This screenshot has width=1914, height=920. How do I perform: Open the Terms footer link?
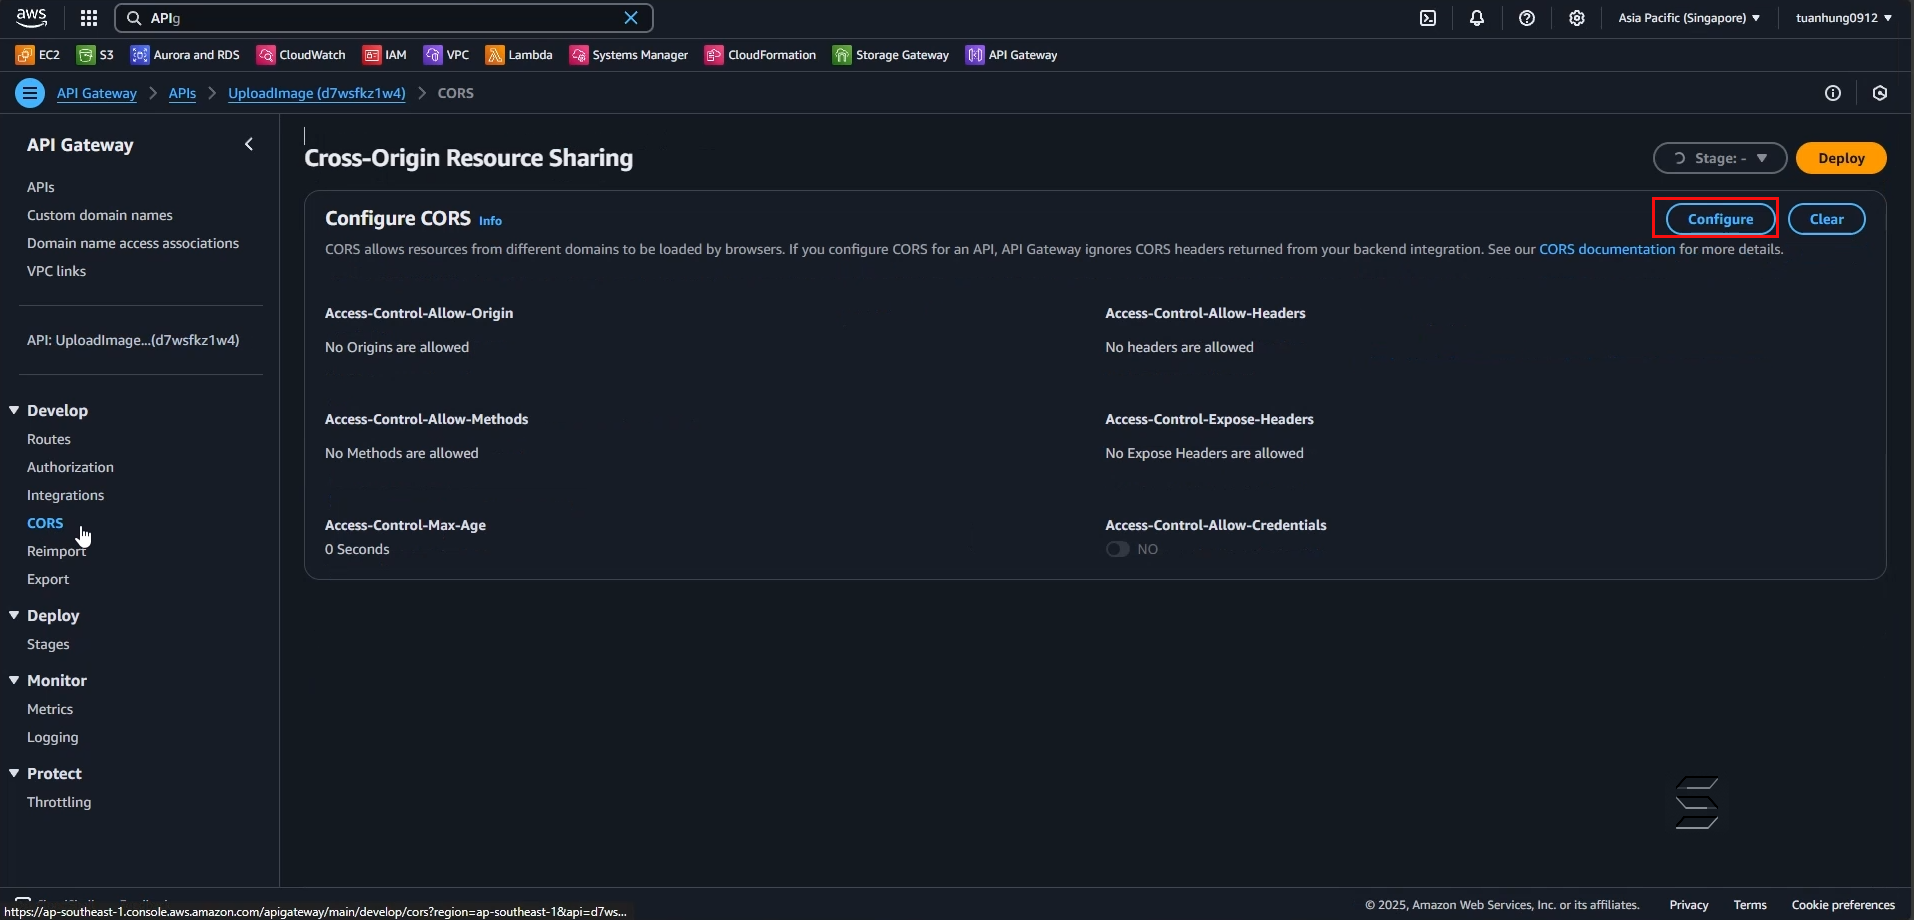click(x=1750, y=905)
